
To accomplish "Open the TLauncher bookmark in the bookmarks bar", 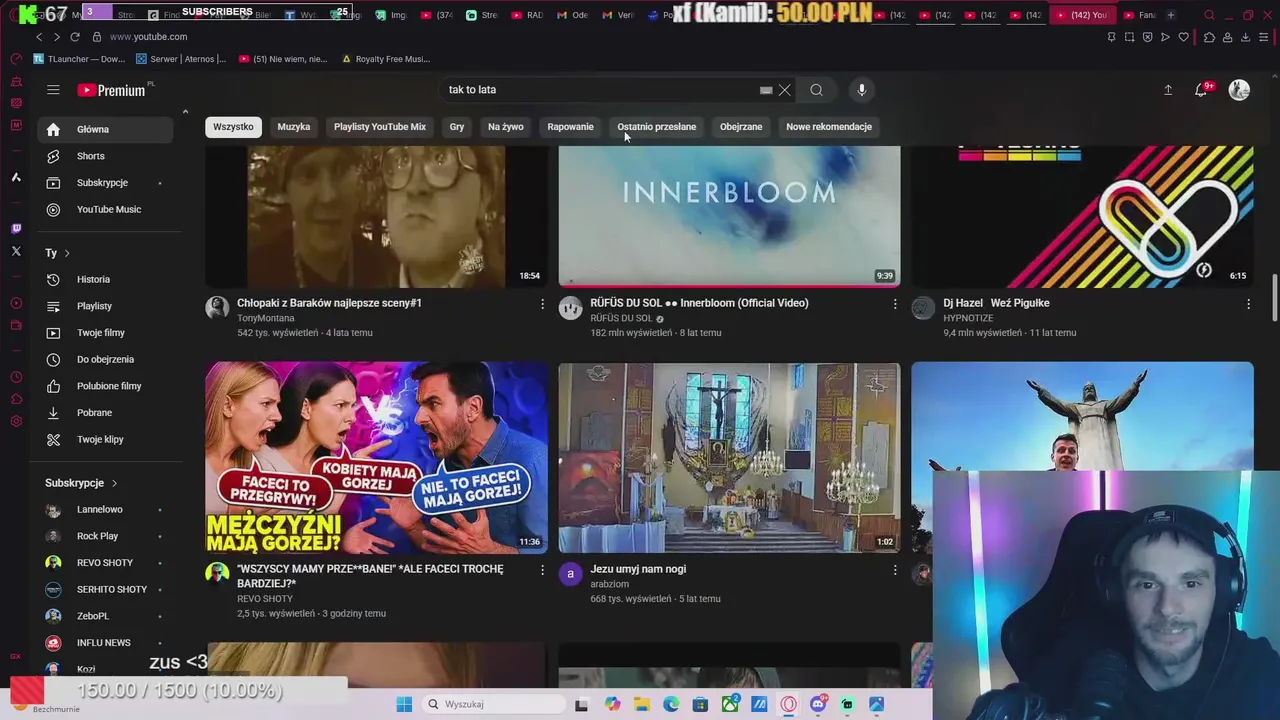I will click(78, 59).
